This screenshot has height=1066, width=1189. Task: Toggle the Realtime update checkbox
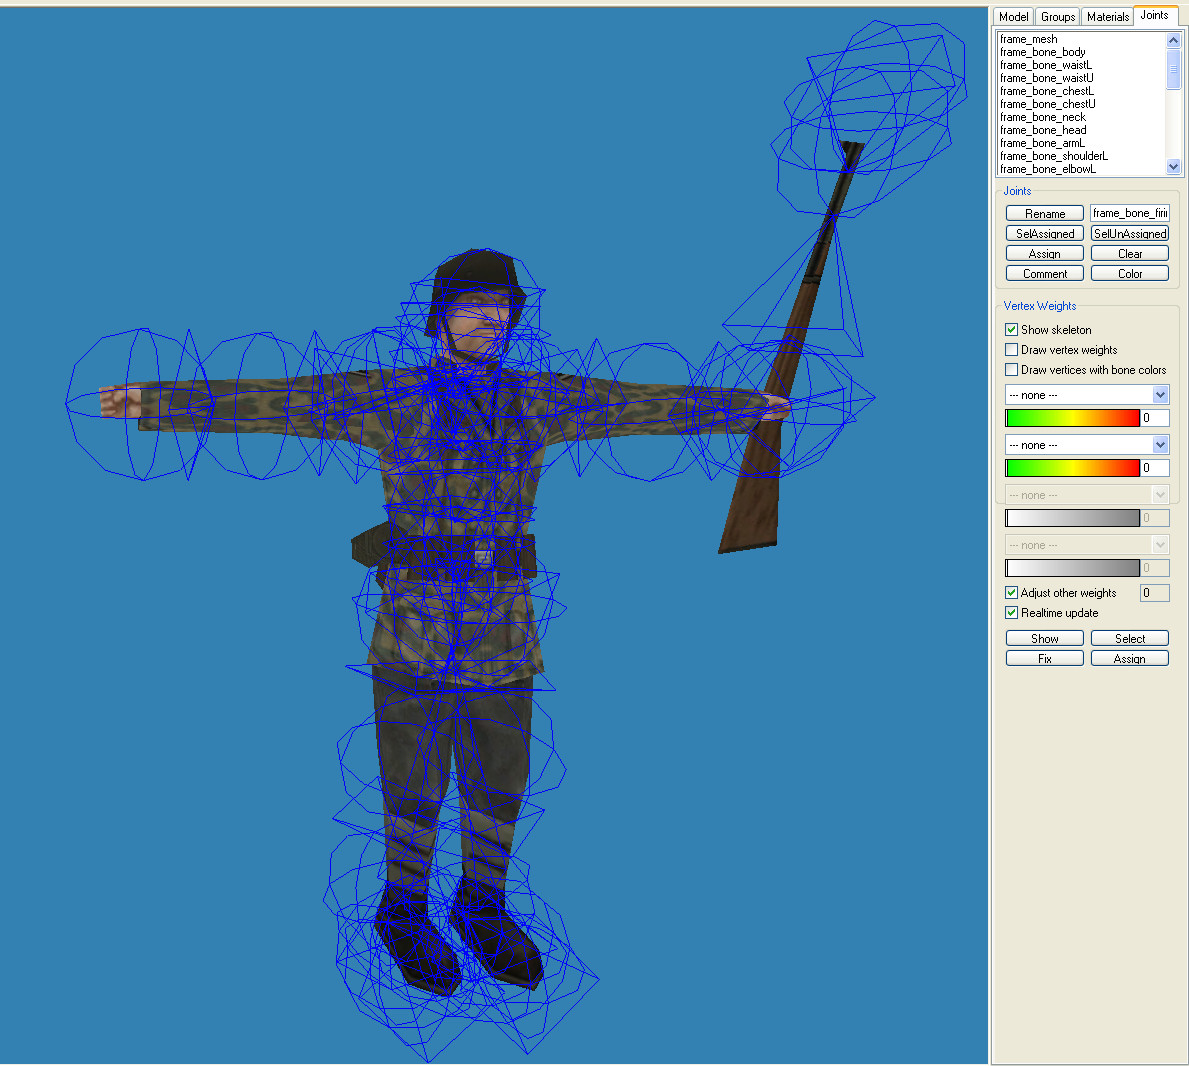1011,612
